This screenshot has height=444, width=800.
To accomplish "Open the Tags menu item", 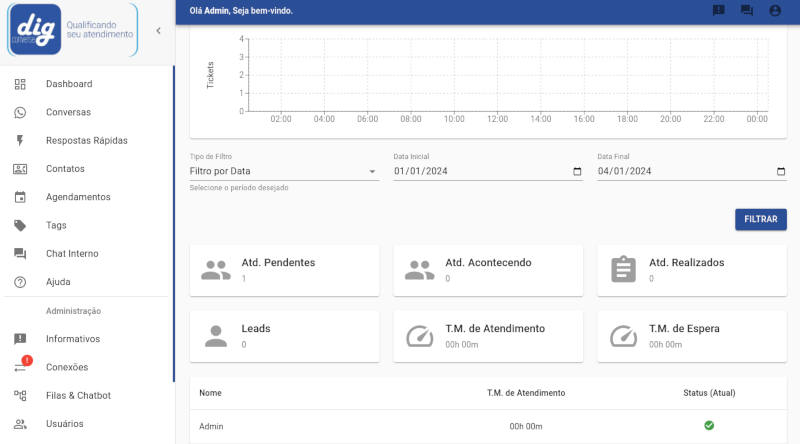I will [x=56, y=225].
